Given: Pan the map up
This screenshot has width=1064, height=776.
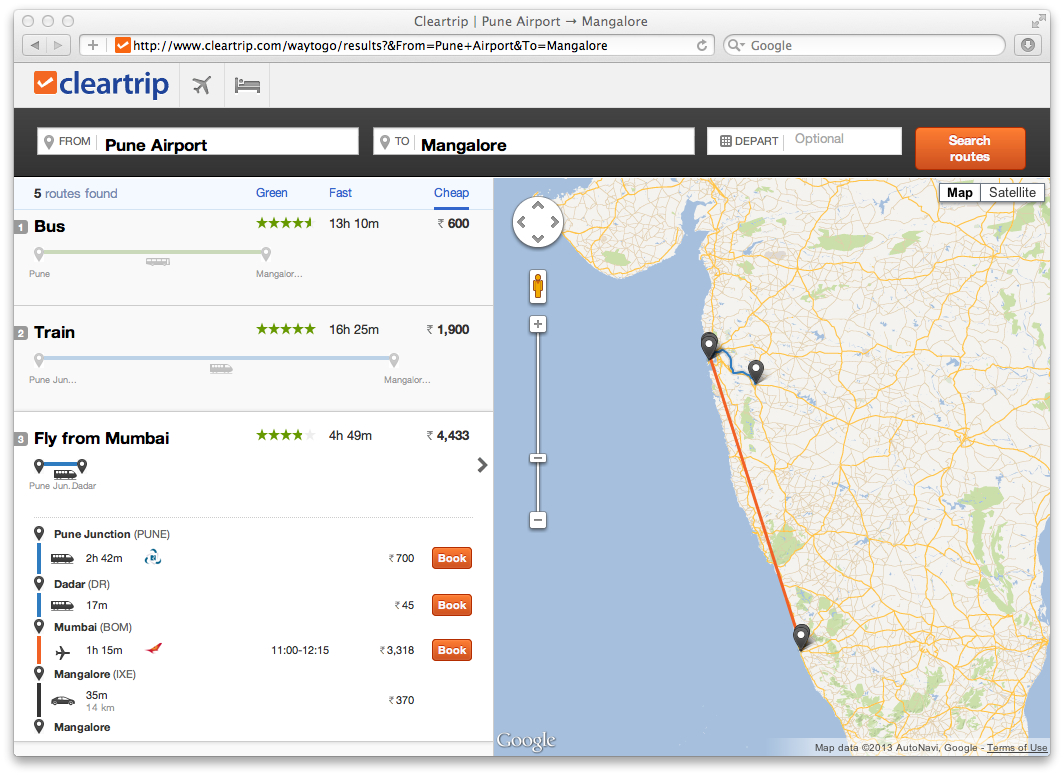Looking at the screenshot, I should pyautogui.click(x=538, y=205).
